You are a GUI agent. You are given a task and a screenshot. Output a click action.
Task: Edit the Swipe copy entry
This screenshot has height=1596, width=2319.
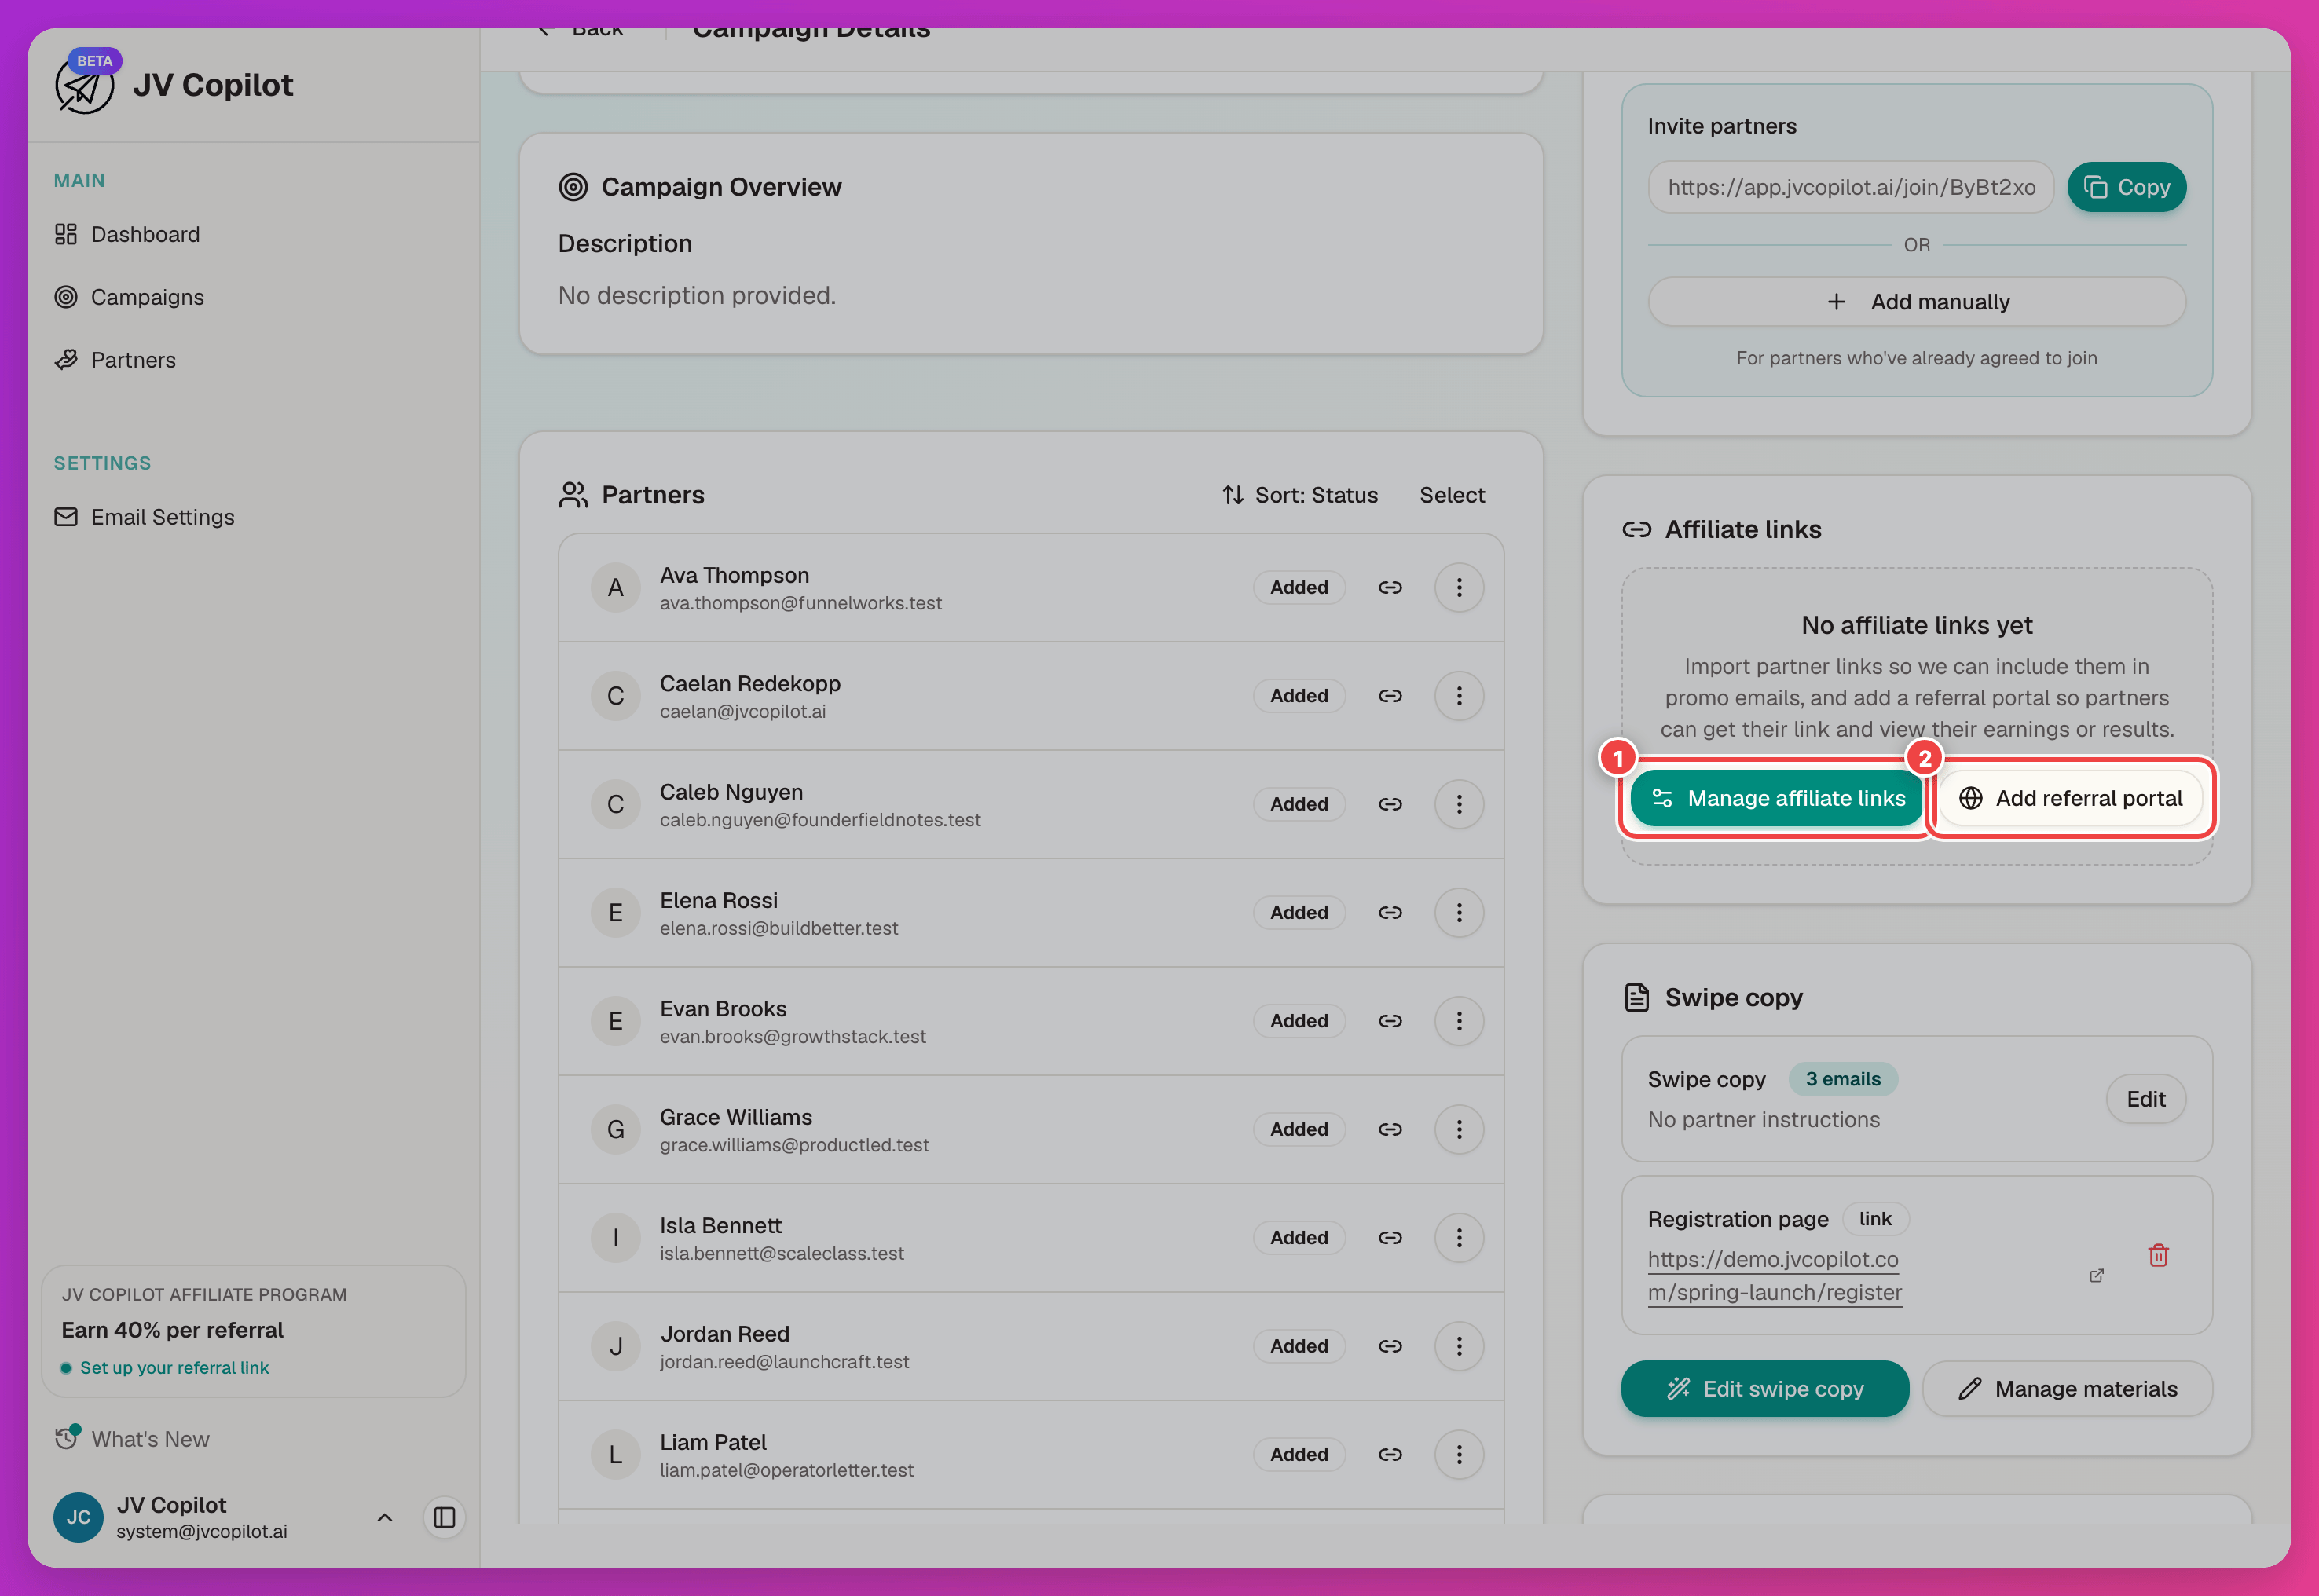click(x=2145, y=1099)
